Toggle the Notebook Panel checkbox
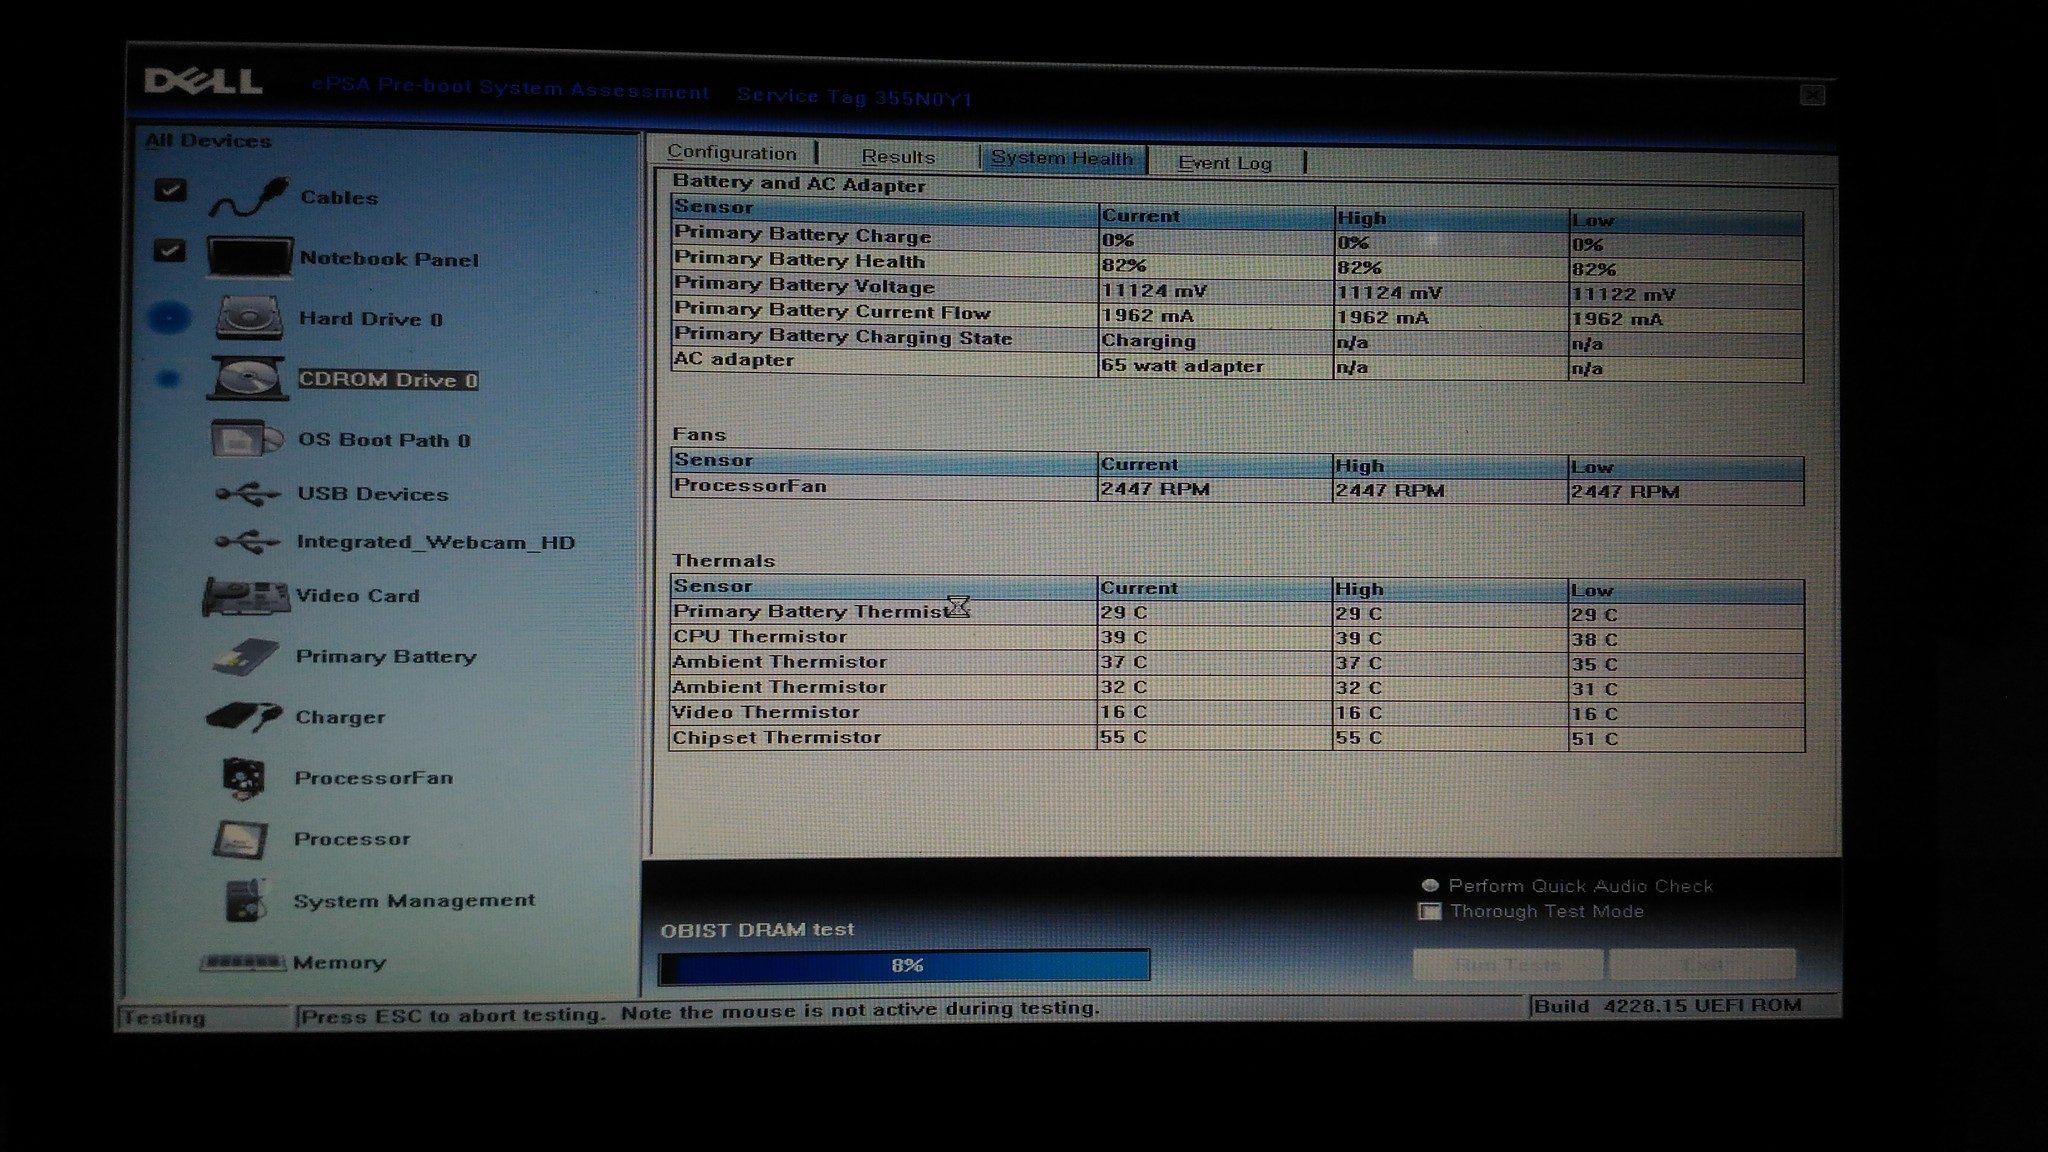The height and width of the screenshot is (1152, 2048). point(170,249)
